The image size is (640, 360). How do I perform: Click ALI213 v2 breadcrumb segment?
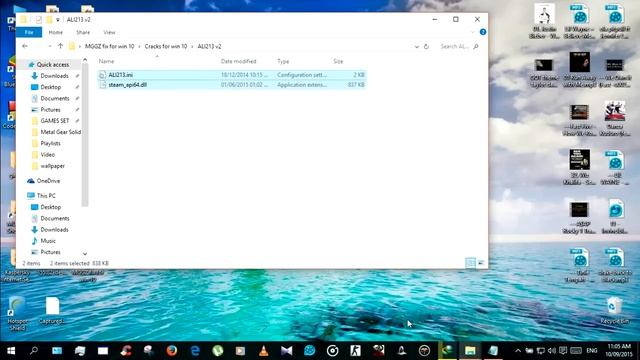(209, 47)
